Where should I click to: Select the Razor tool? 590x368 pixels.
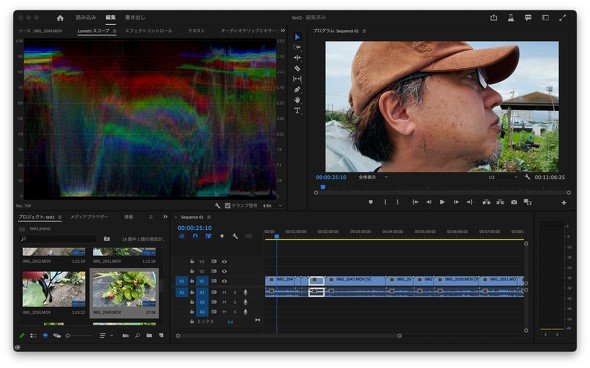click(297, 68)
